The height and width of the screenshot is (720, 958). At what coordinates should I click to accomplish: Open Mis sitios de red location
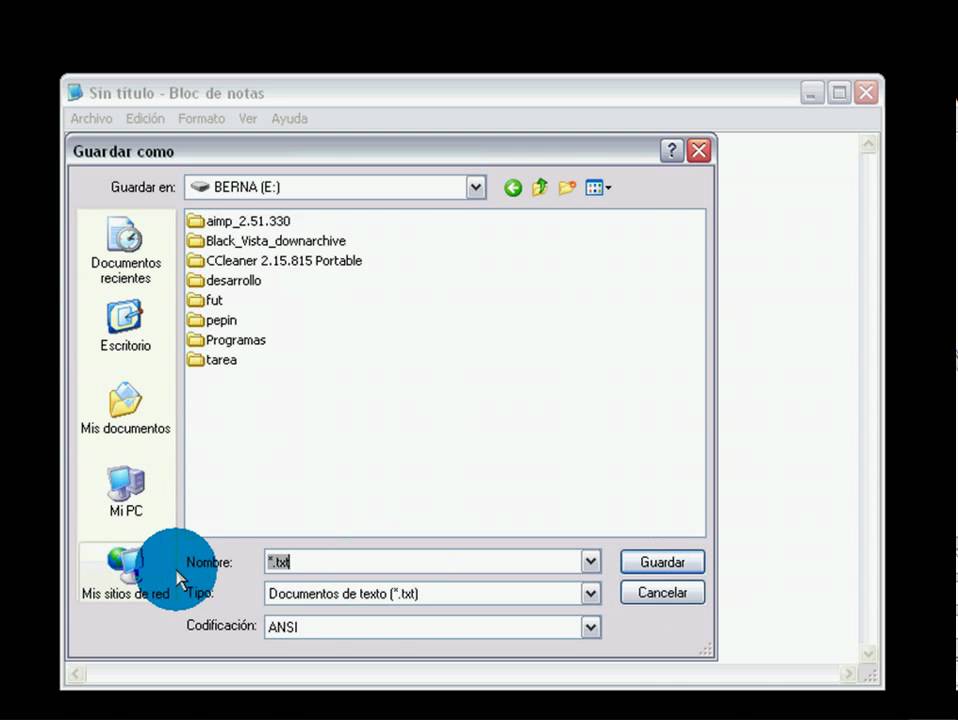[x=126, y=573]
